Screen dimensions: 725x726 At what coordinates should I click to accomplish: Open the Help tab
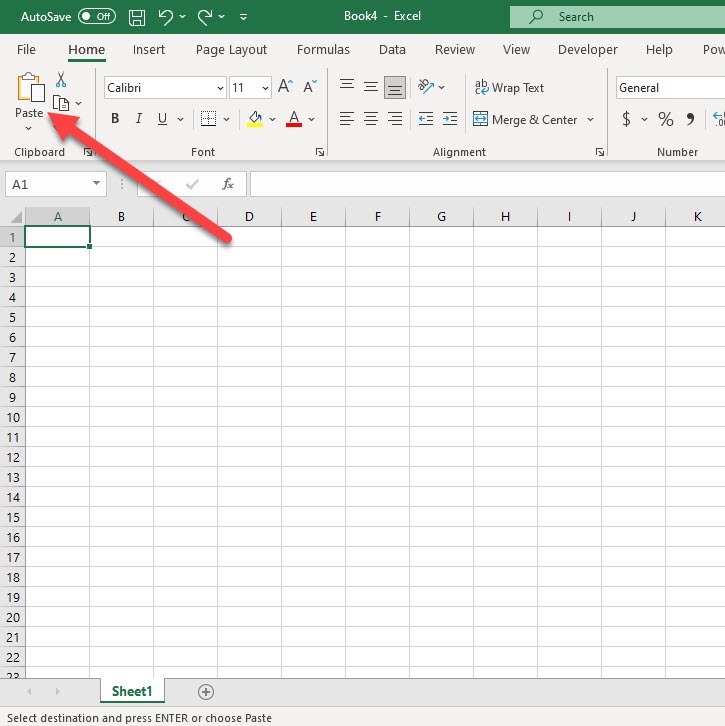pos(659,50)
